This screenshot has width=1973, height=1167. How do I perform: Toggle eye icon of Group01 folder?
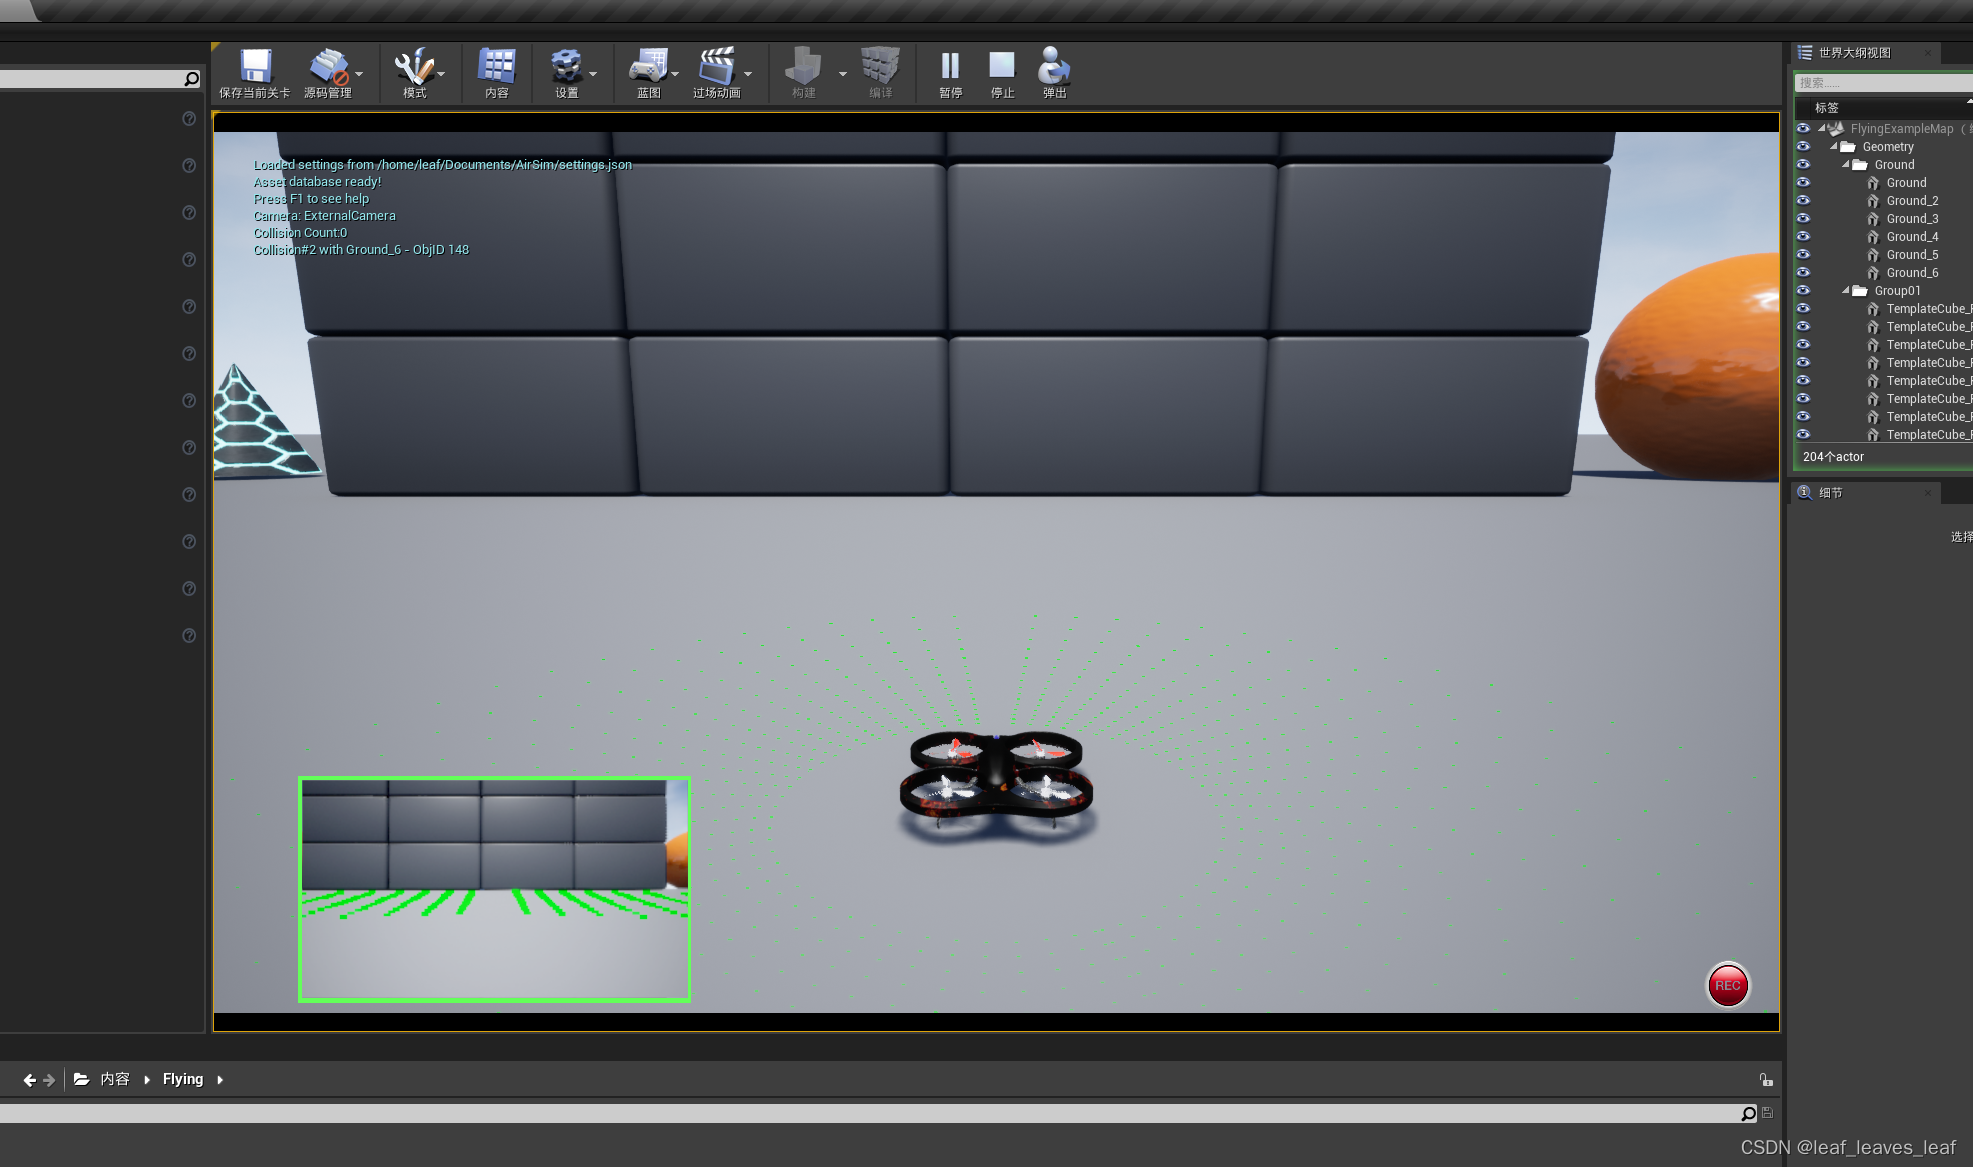(x=1803, y=290)
